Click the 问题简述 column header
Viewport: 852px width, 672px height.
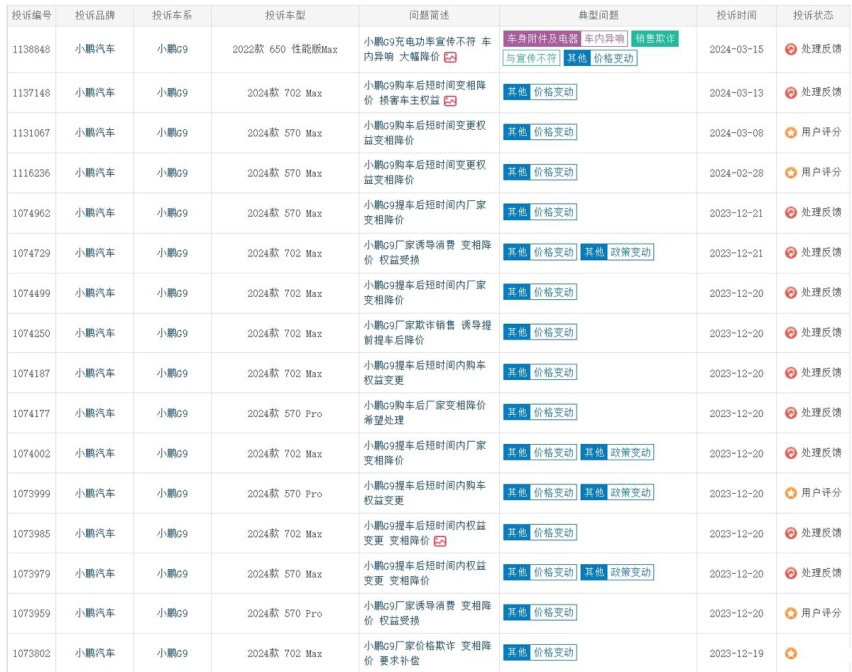[429, 15]
